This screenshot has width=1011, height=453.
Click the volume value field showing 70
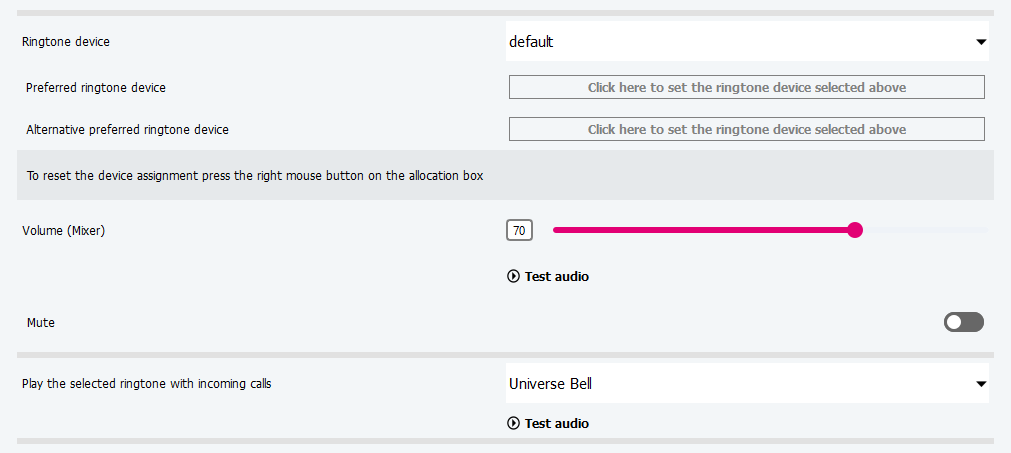(x=519, y=231)
